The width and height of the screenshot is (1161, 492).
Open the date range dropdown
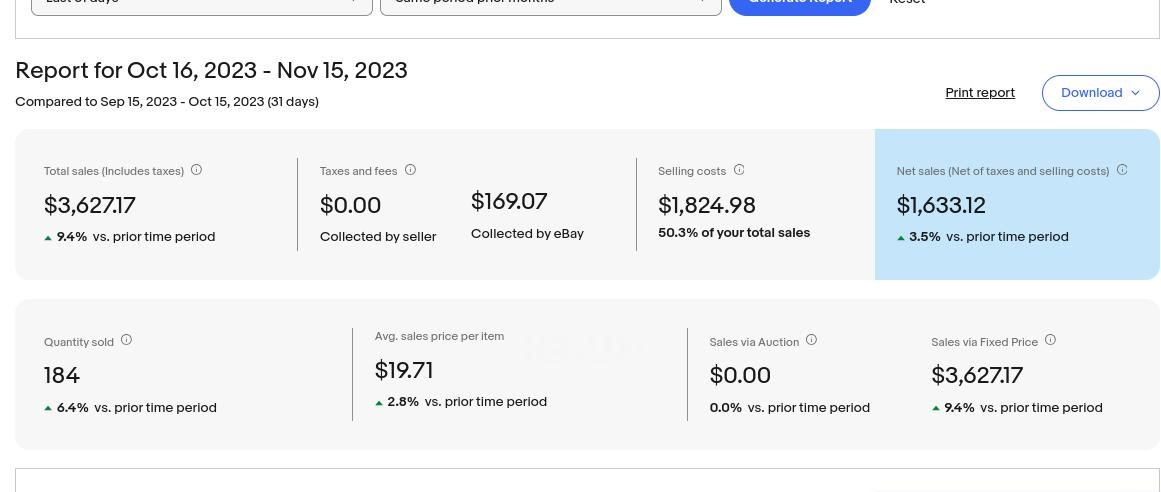tap(201, 4)
